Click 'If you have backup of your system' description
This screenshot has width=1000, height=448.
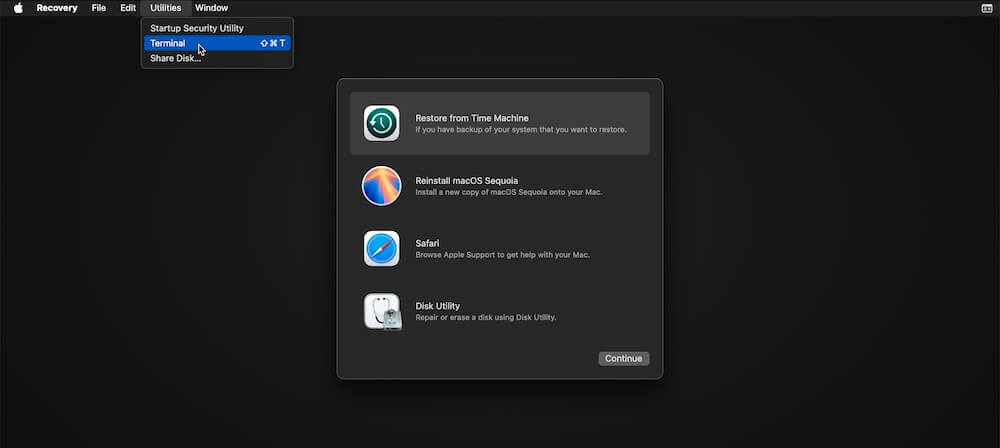pos(521,130)
